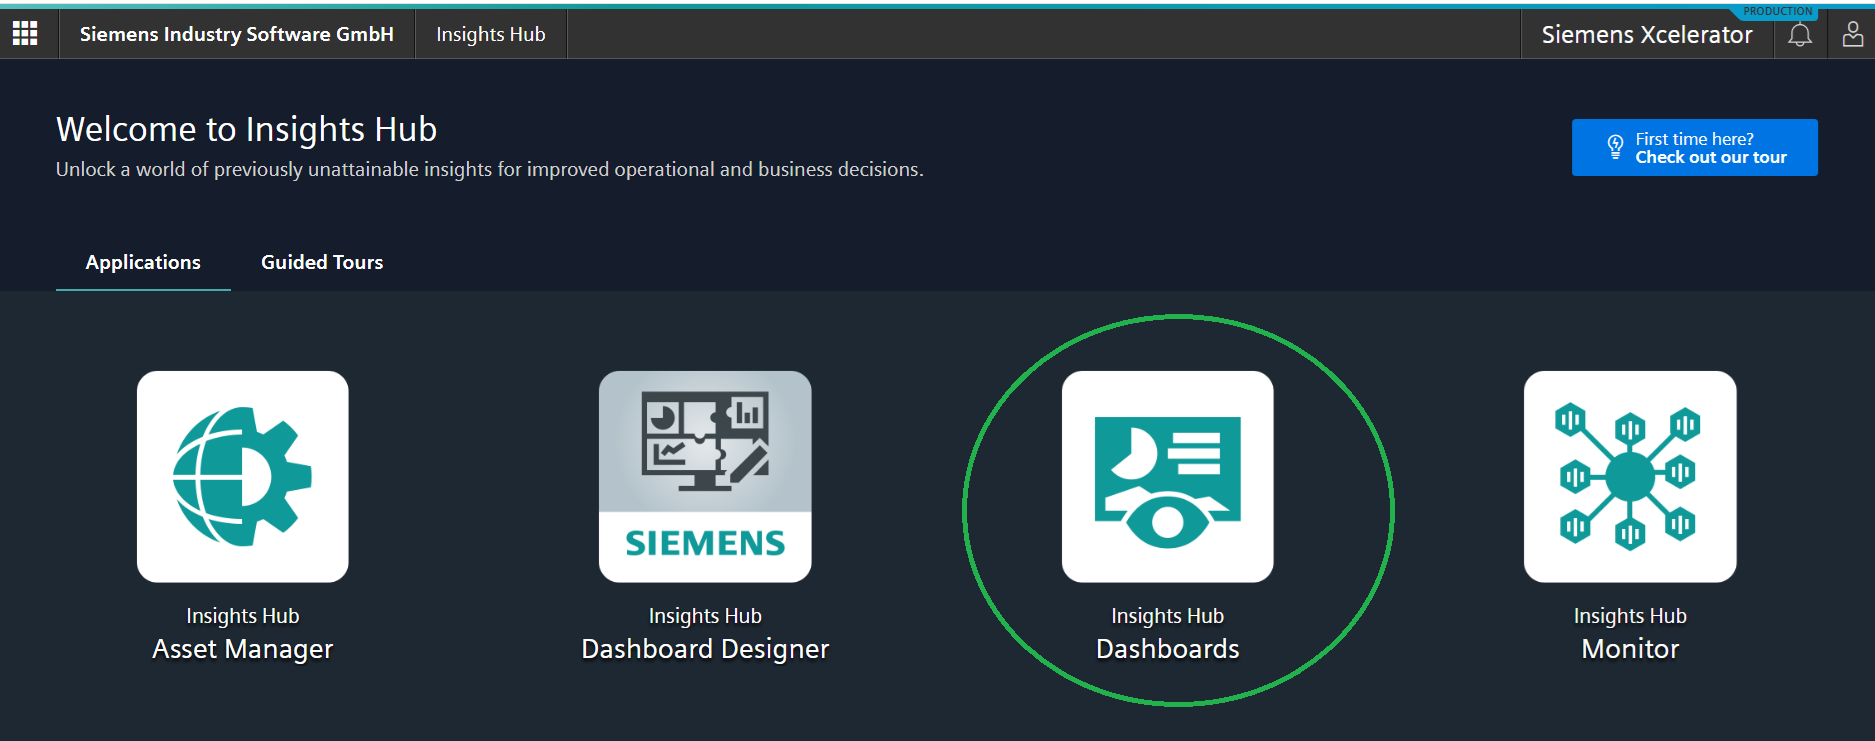Click First time here tour button
Screen dimensions: 1875x741
[1695, 147]
